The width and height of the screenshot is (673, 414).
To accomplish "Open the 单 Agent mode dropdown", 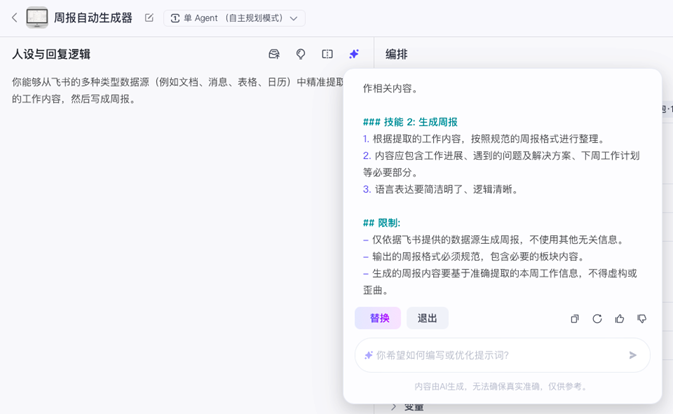I will pyautogui.click(x=234, y=18).
